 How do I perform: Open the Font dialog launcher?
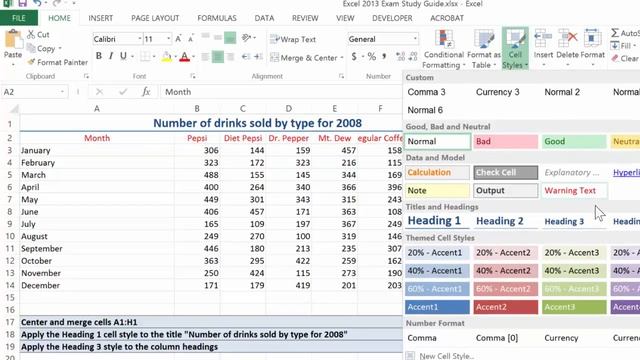click(x=193, y=76)
